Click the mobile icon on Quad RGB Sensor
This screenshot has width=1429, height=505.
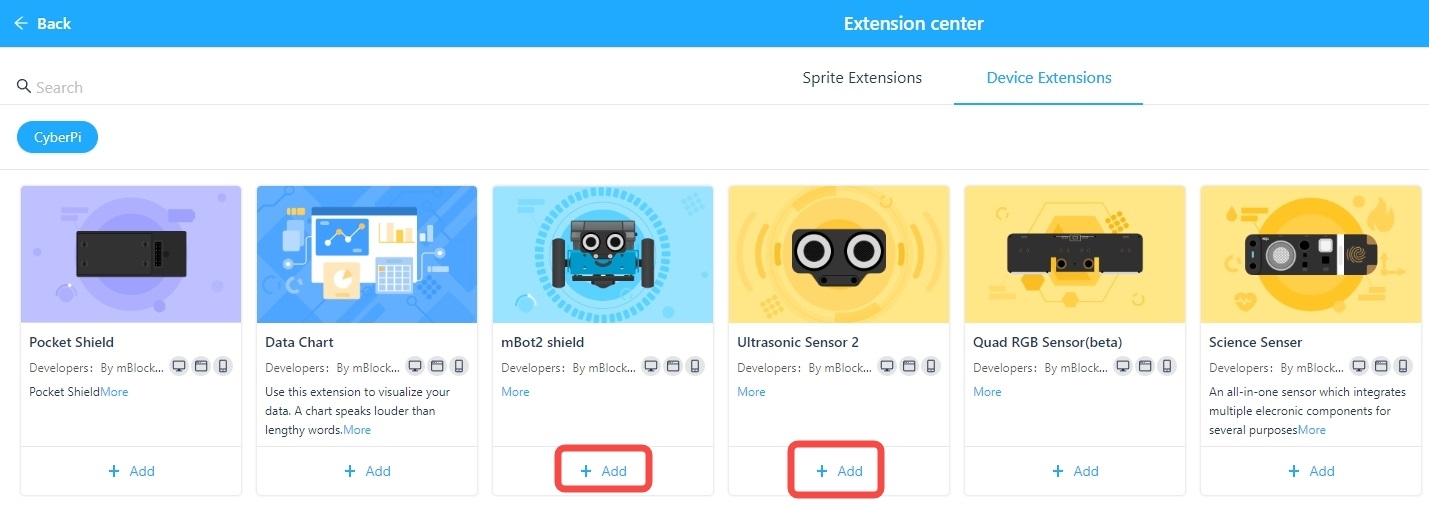[1167, 367]
